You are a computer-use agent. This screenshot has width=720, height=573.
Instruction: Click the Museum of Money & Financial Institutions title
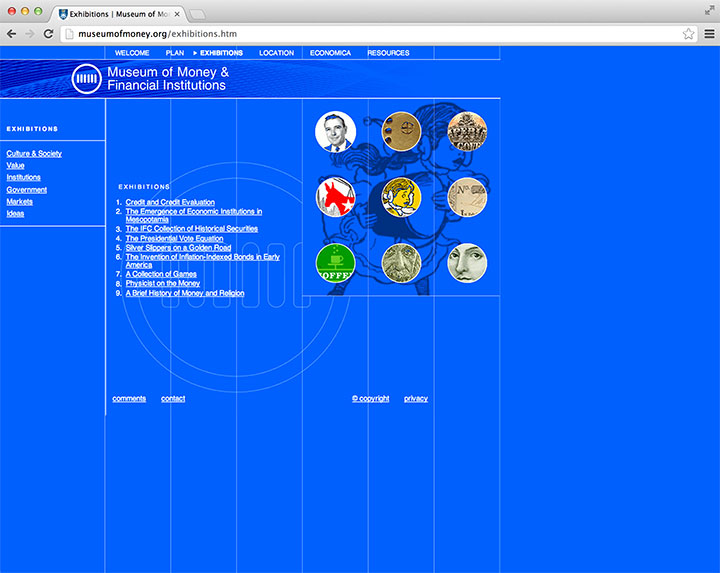click(168, 79)
